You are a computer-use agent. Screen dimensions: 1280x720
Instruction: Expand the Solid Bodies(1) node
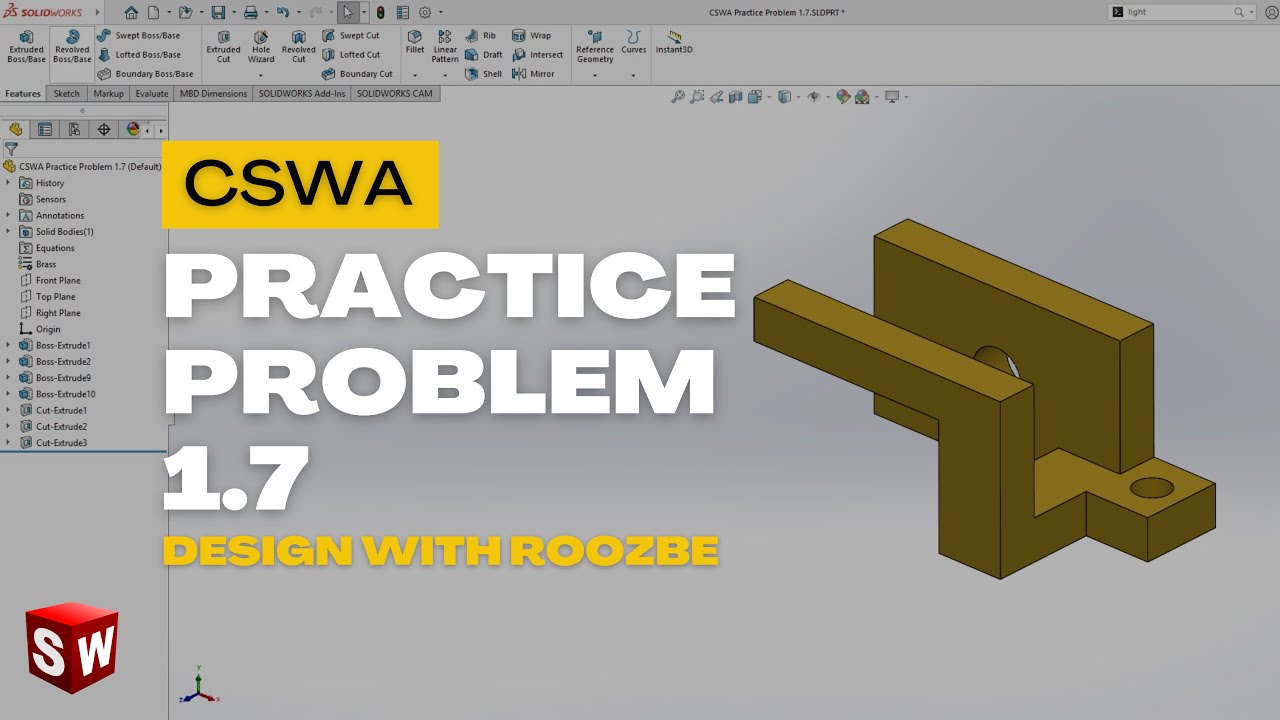pyautogui.click(x=8, y=232)
